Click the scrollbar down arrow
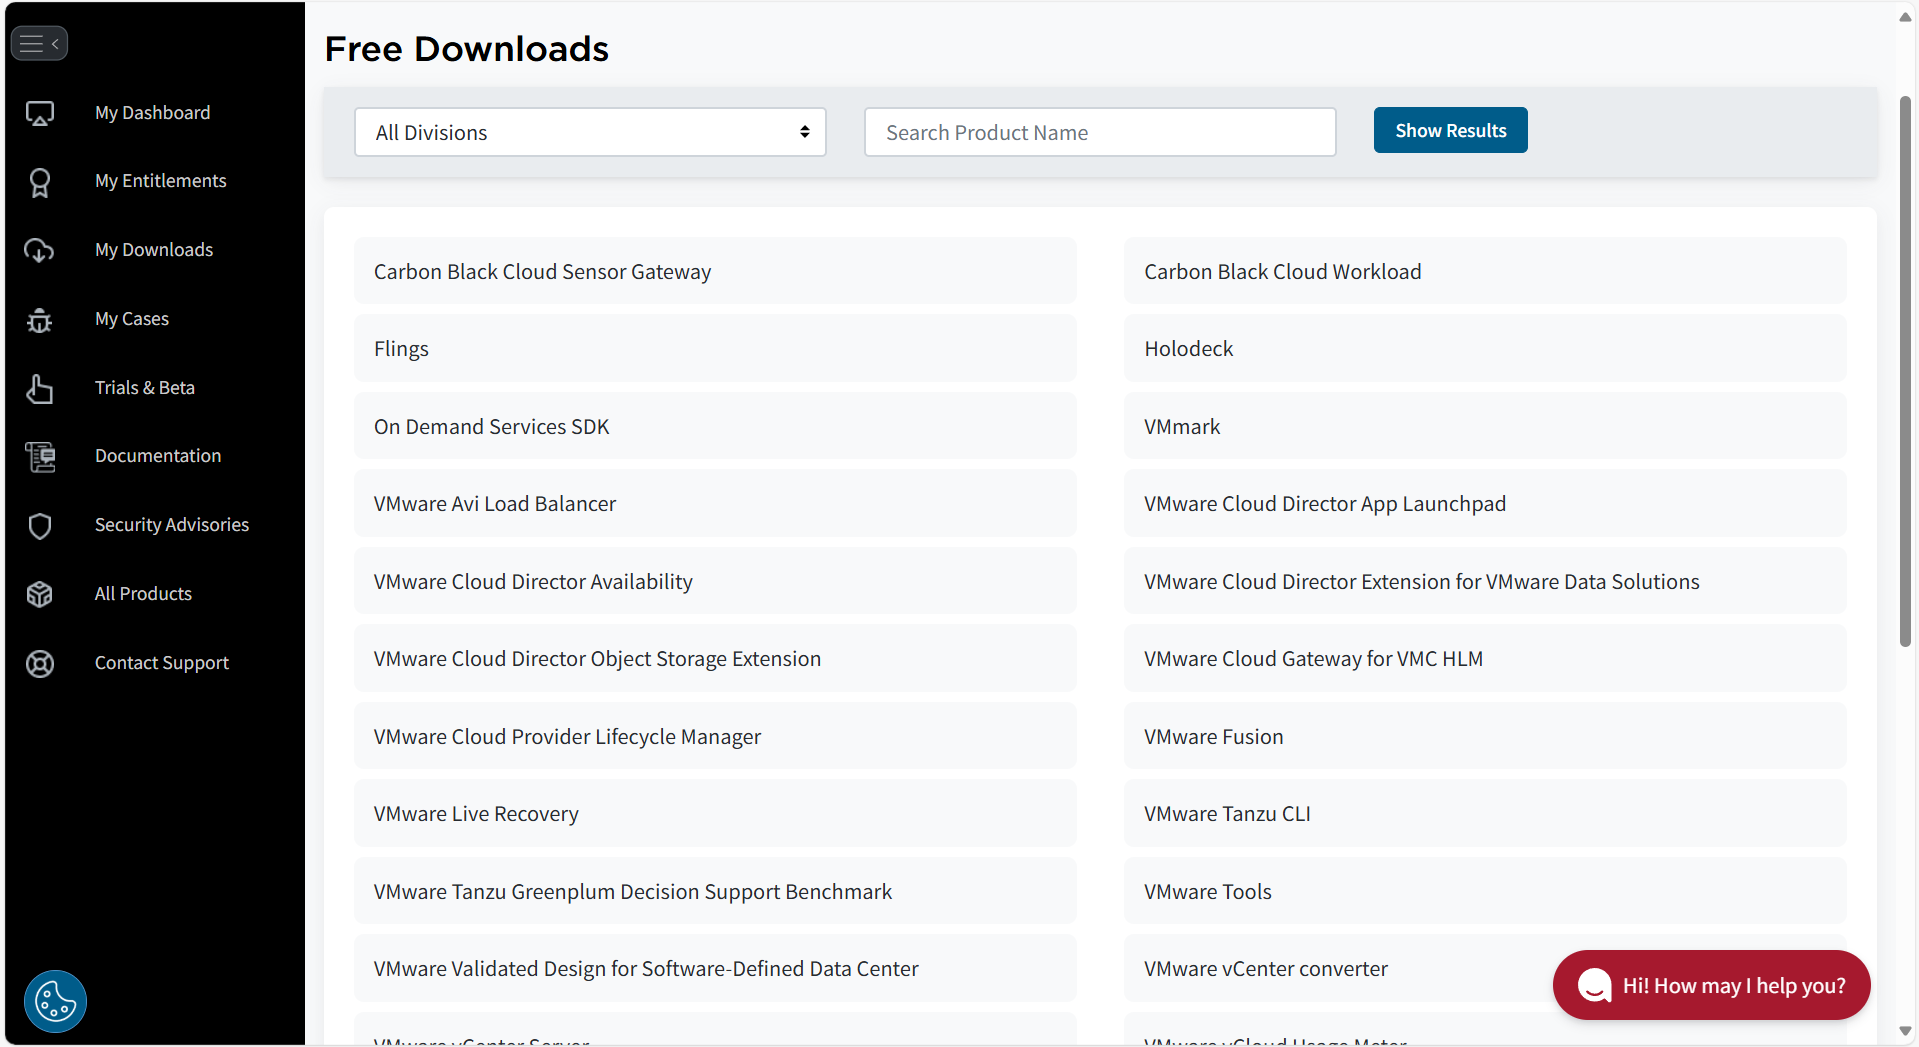 1905,1031
